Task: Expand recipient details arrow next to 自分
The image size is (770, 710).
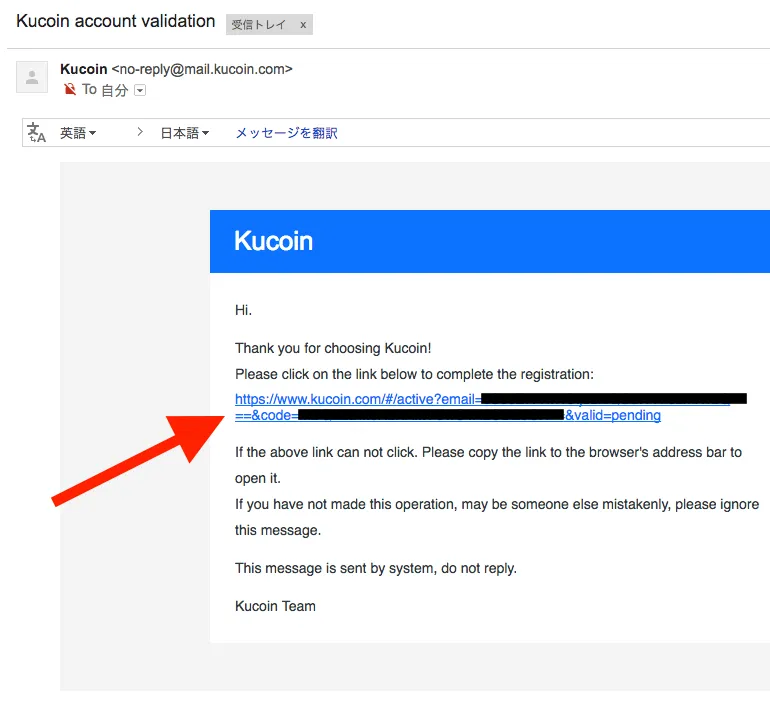Action: point(140,90)
